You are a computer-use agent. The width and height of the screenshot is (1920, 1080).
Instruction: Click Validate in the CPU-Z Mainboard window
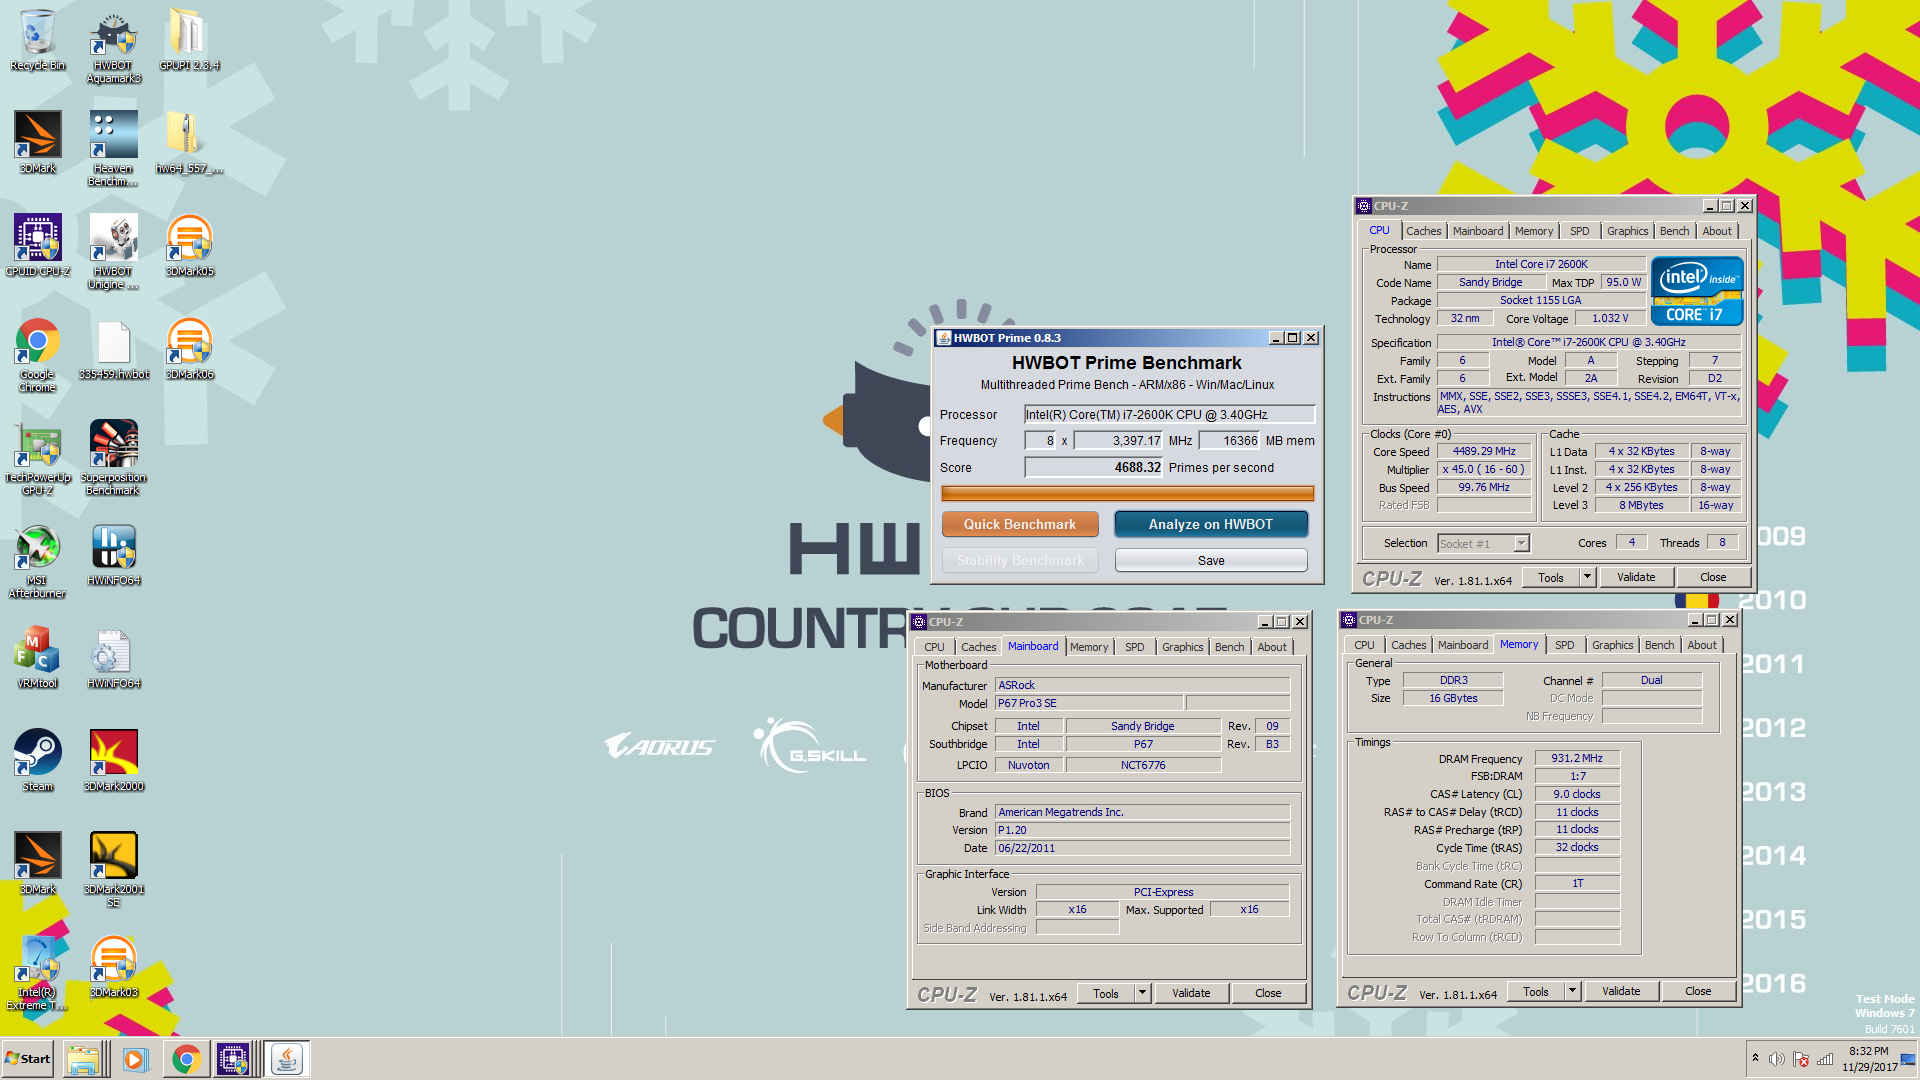pos(1191,993)
